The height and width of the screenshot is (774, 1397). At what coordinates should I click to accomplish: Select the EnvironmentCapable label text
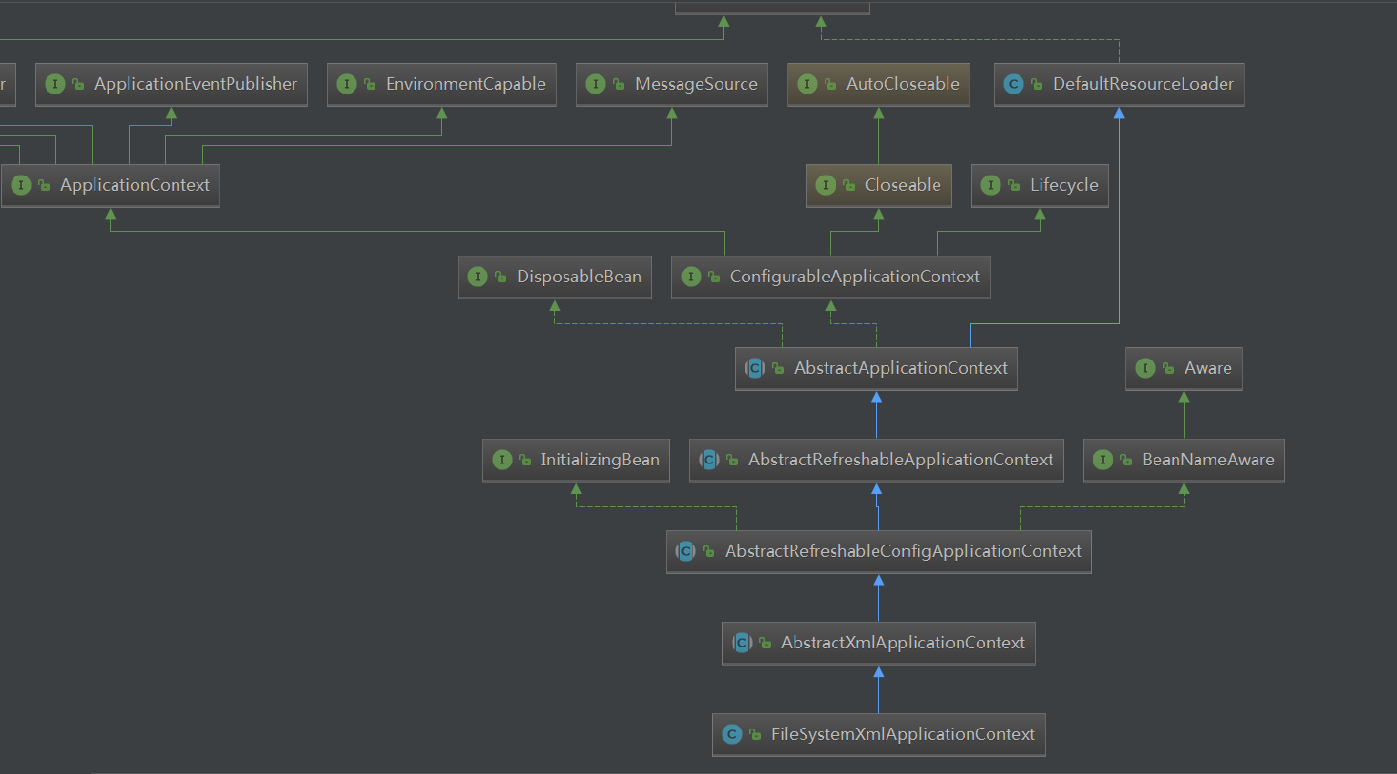[x=466, y=85]
